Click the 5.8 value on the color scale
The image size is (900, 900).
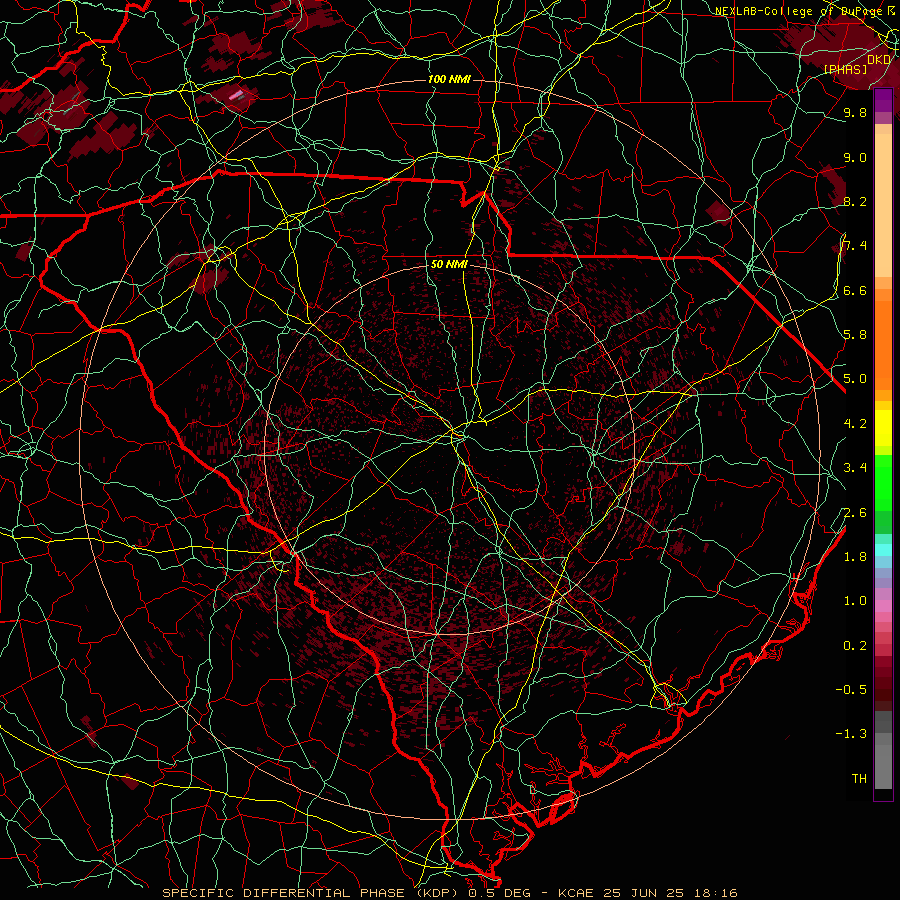855,335
